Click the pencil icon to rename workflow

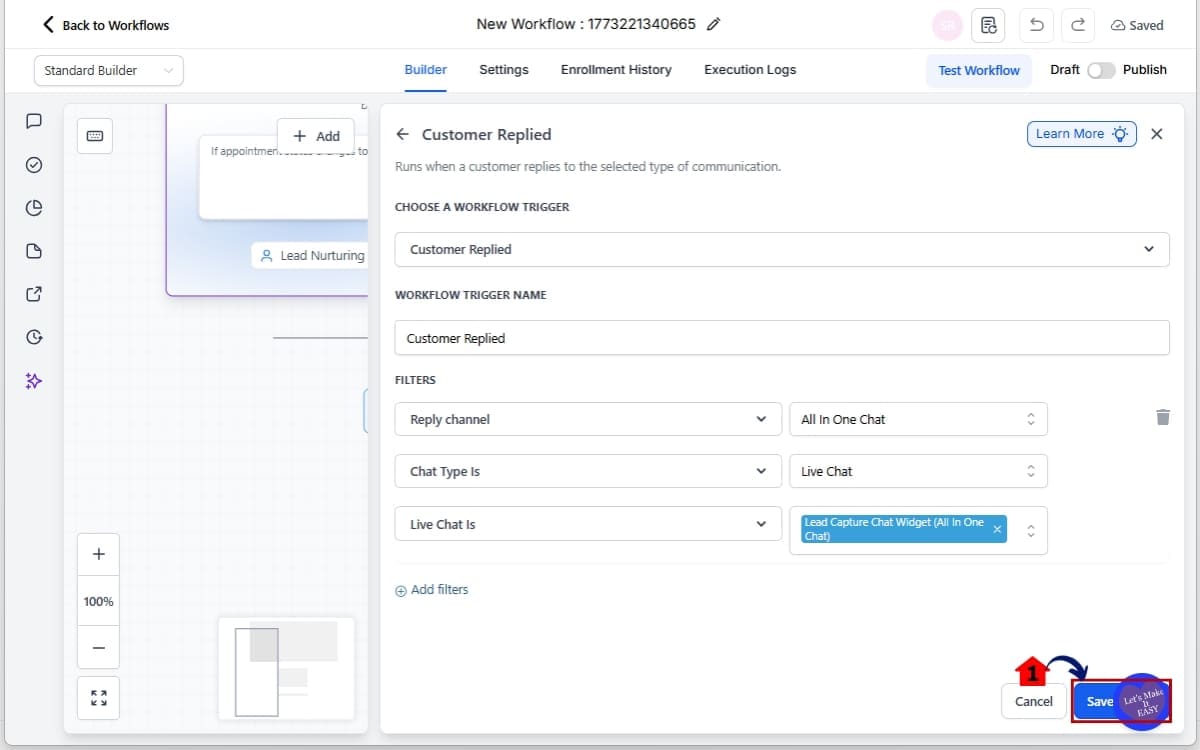pyautogui.click(x=713, y=25)
